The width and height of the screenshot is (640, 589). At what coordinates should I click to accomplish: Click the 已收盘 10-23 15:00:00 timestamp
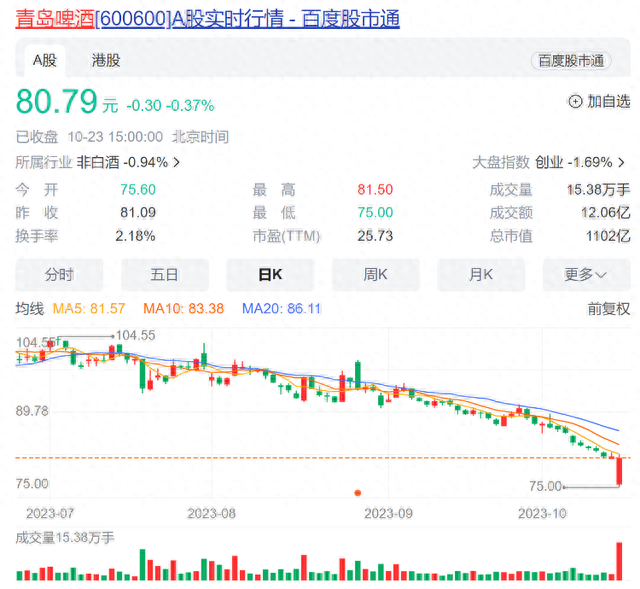pyautogui.click(x=122, y=137)
